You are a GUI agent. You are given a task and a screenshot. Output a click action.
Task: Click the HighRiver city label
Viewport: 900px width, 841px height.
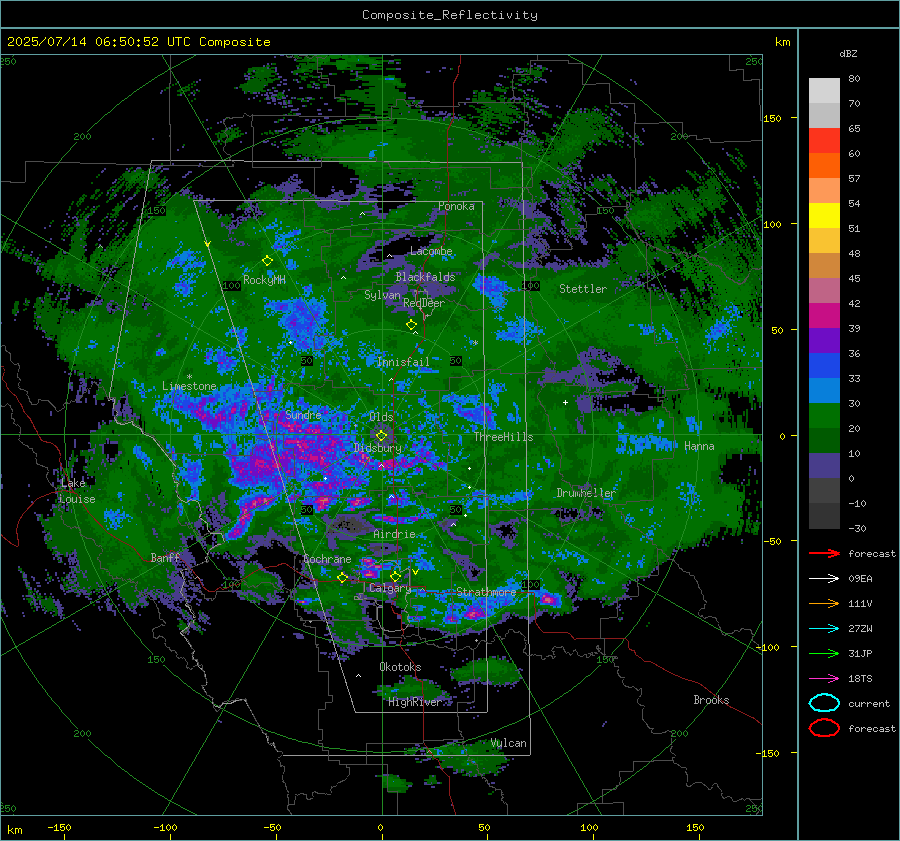point(414,702)
